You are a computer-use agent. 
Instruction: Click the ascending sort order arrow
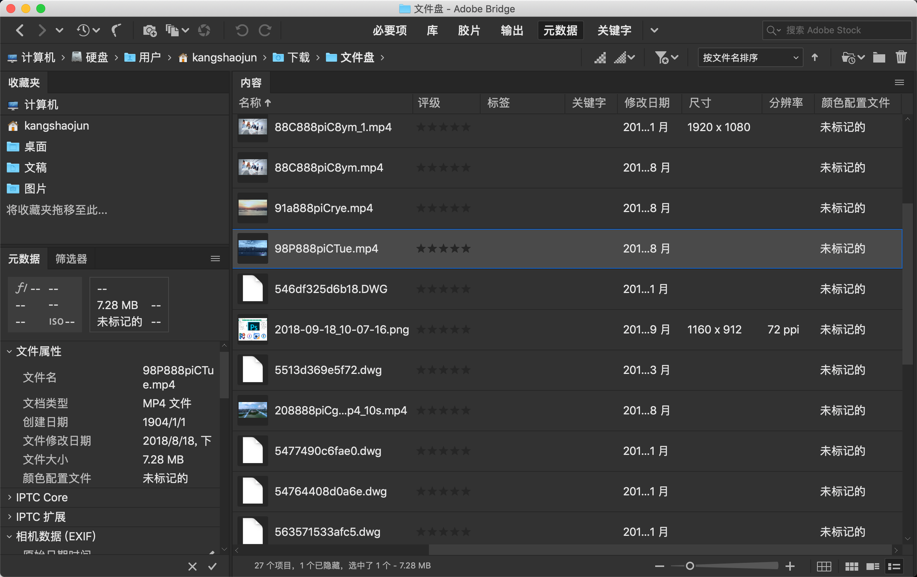(815, 58)
